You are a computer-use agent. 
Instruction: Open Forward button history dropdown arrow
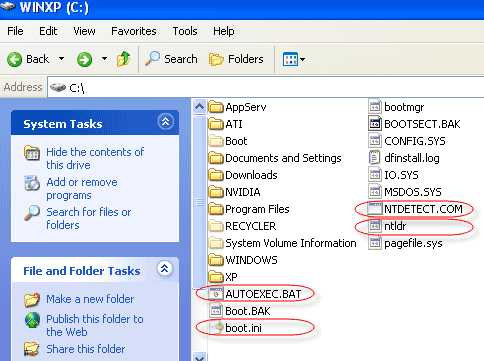coord(104,59)
